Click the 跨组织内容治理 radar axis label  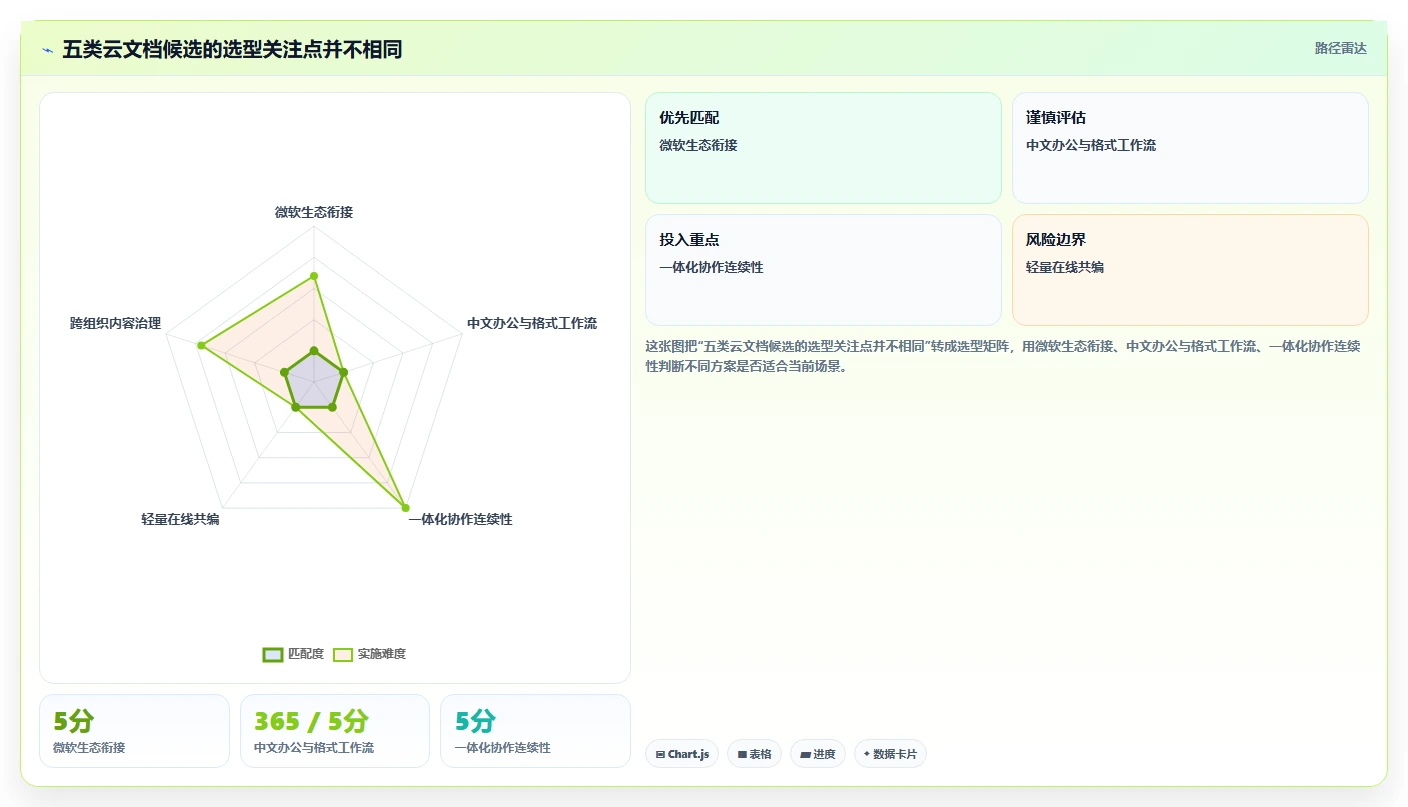click(115, 323)
